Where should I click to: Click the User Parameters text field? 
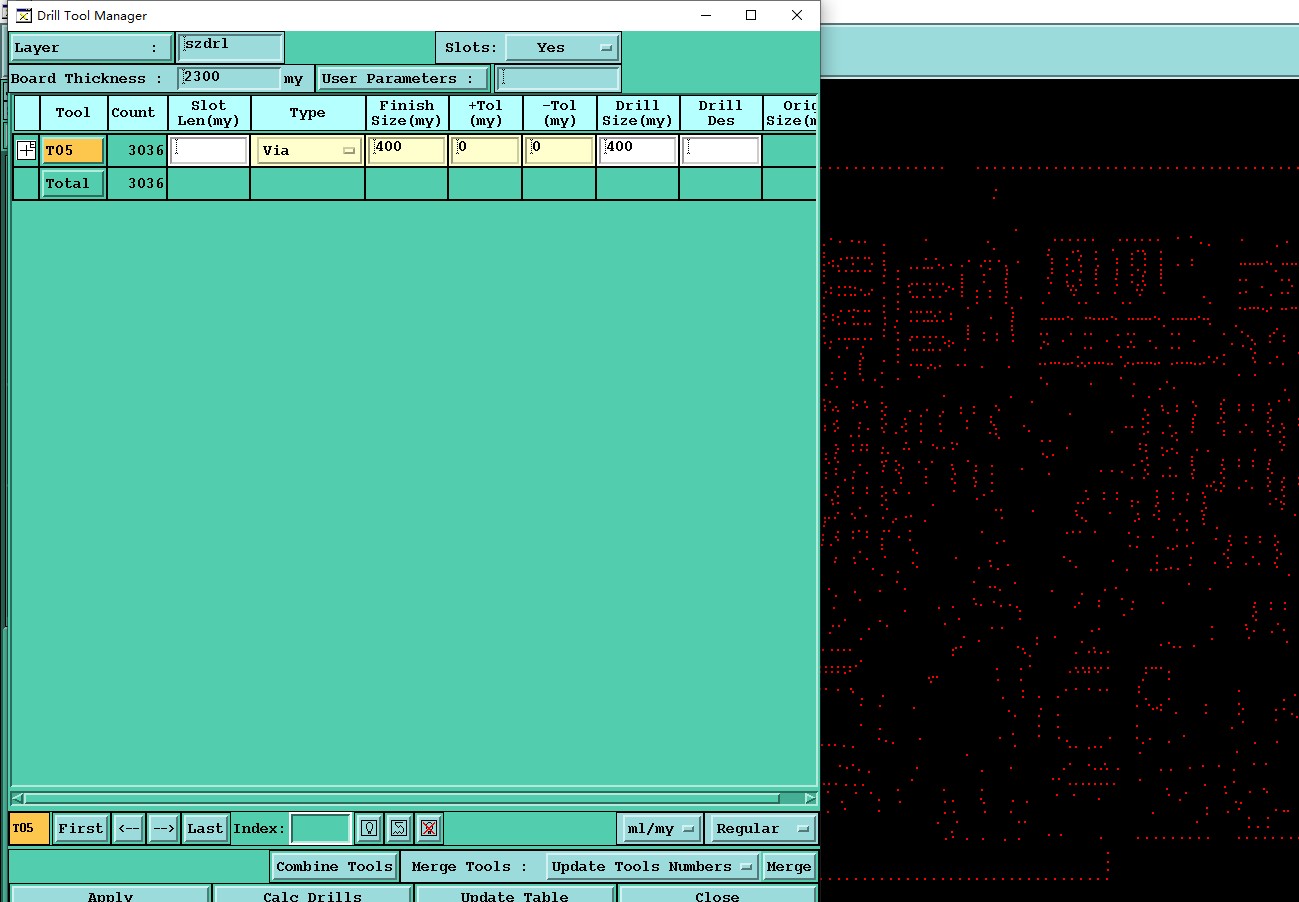(558, 78)
